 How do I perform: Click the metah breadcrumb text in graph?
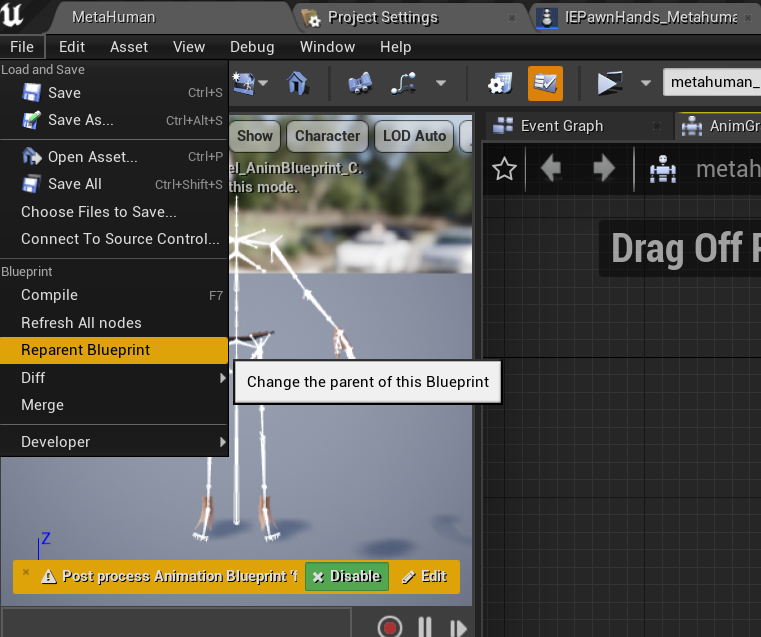(728, 169)
